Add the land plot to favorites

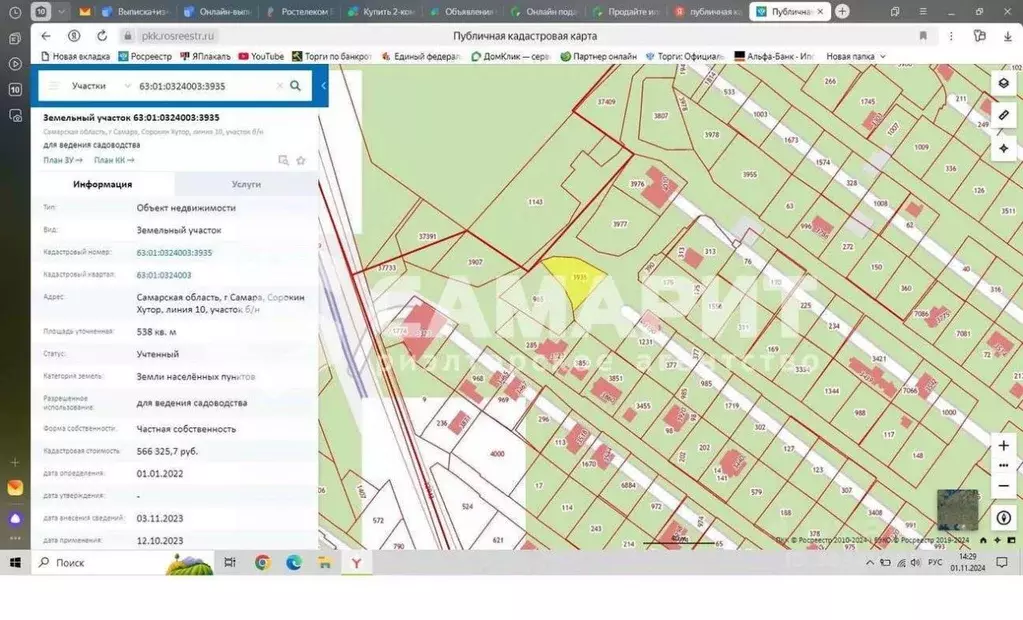point(301,160)
